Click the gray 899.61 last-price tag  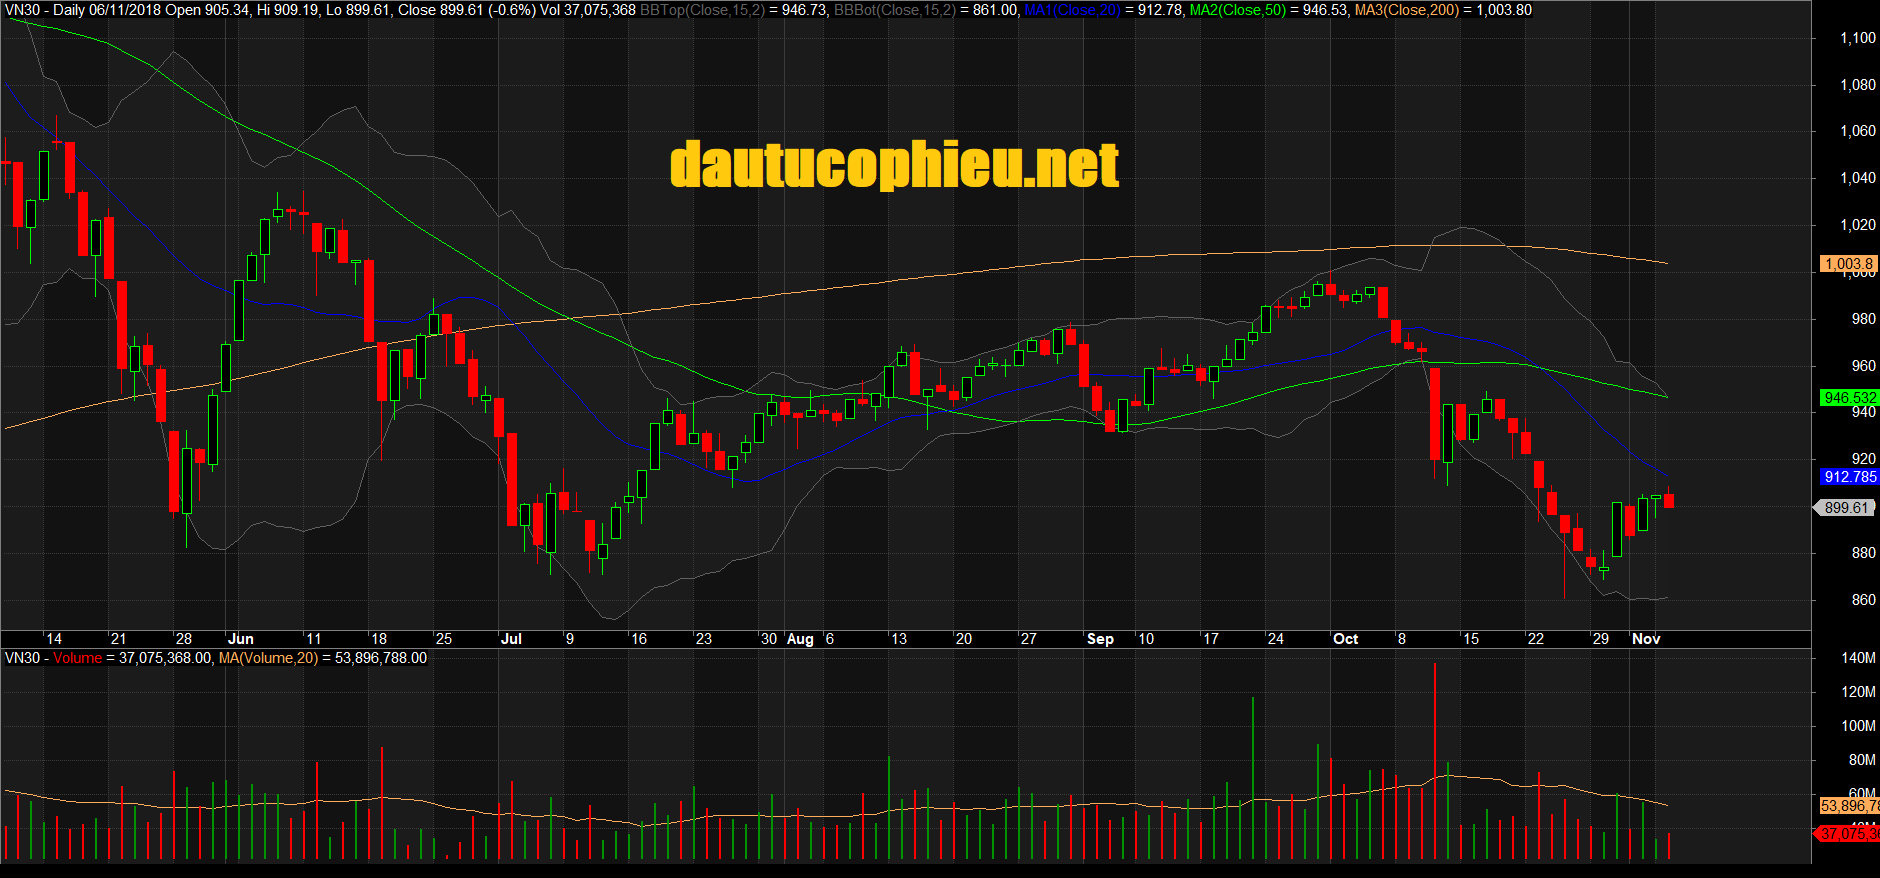[1845, 508]
